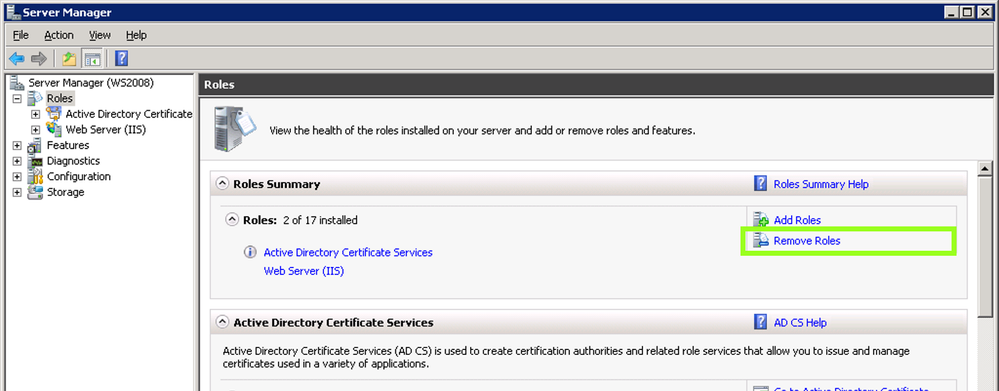
Task: Open the Action menu
Action: point(59,35)
